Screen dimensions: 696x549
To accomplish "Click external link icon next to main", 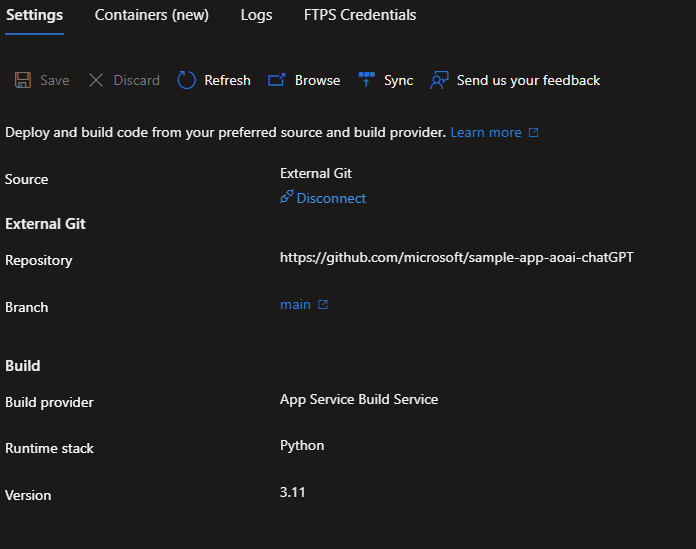I will 323,305.
